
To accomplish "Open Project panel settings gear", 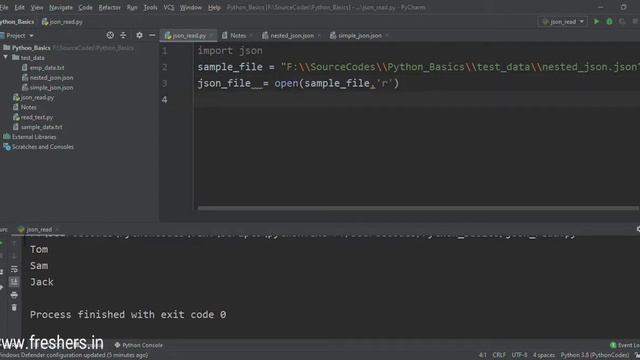I will tap(139, 36).
